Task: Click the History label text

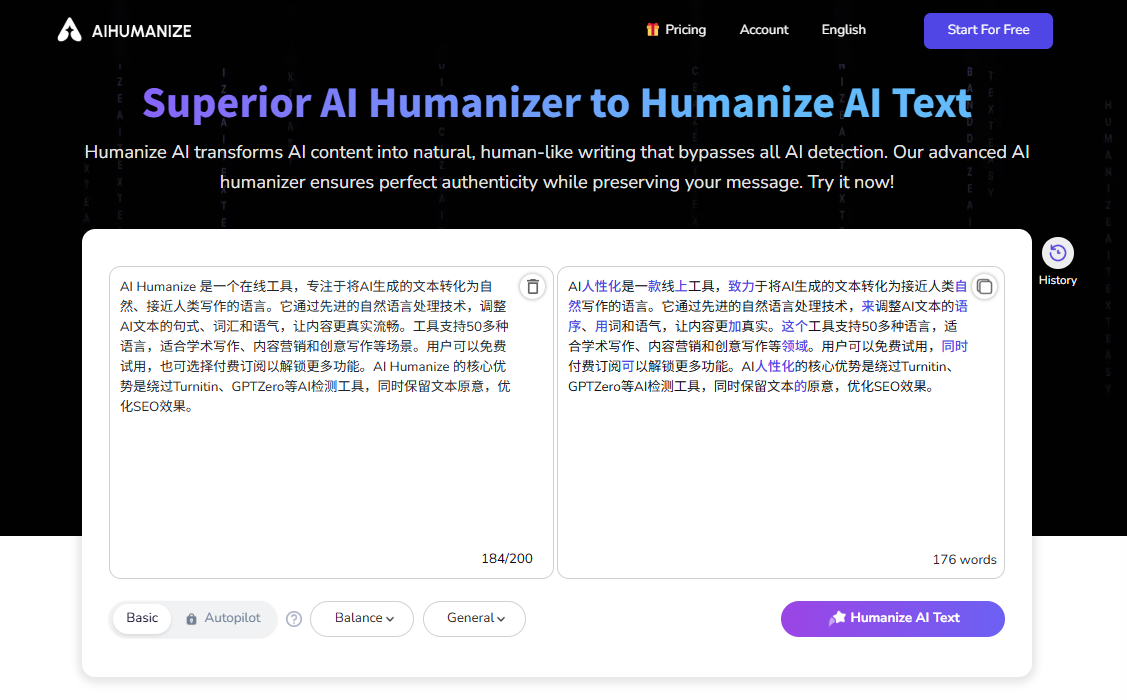Action: 1057,280
